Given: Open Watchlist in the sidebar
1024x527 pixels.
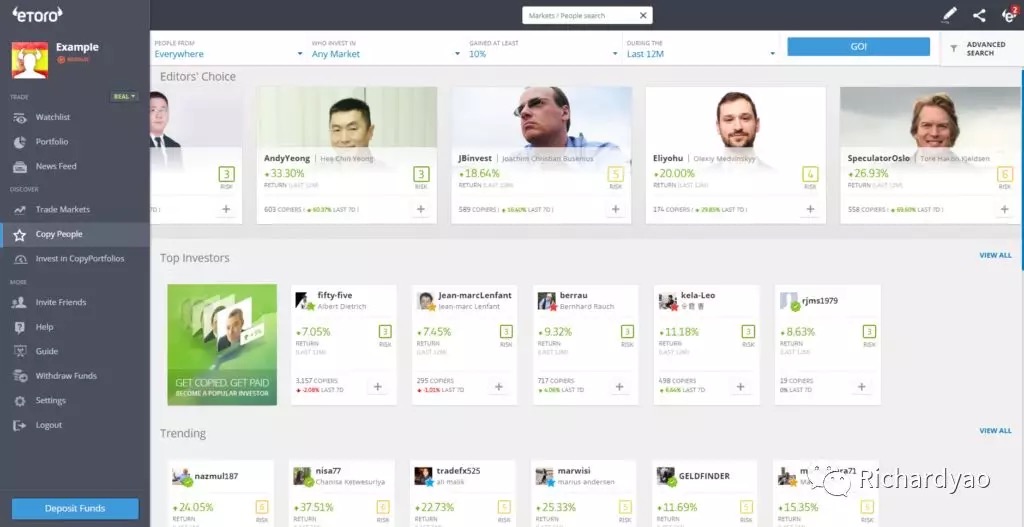Looking at the screenshot, I should [x=53, y=117].
